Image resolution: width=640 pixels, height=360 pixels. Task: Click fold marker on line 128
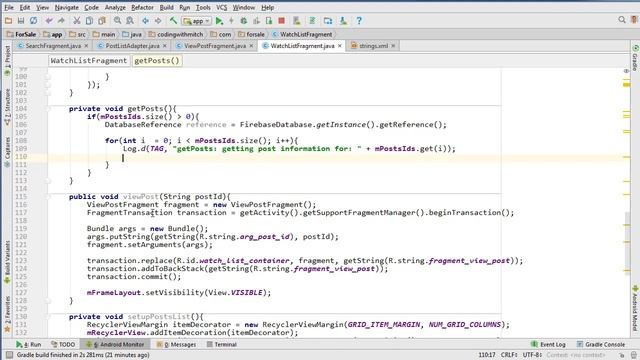click(48, 300)
